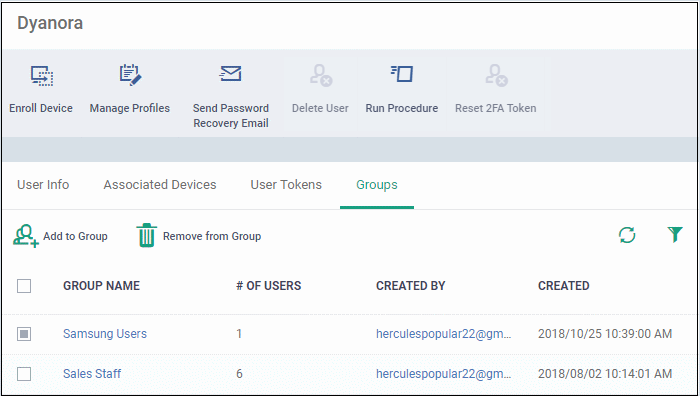Send Password Recovery Email envelope icon
700x396 pixels.
(230, 74)
